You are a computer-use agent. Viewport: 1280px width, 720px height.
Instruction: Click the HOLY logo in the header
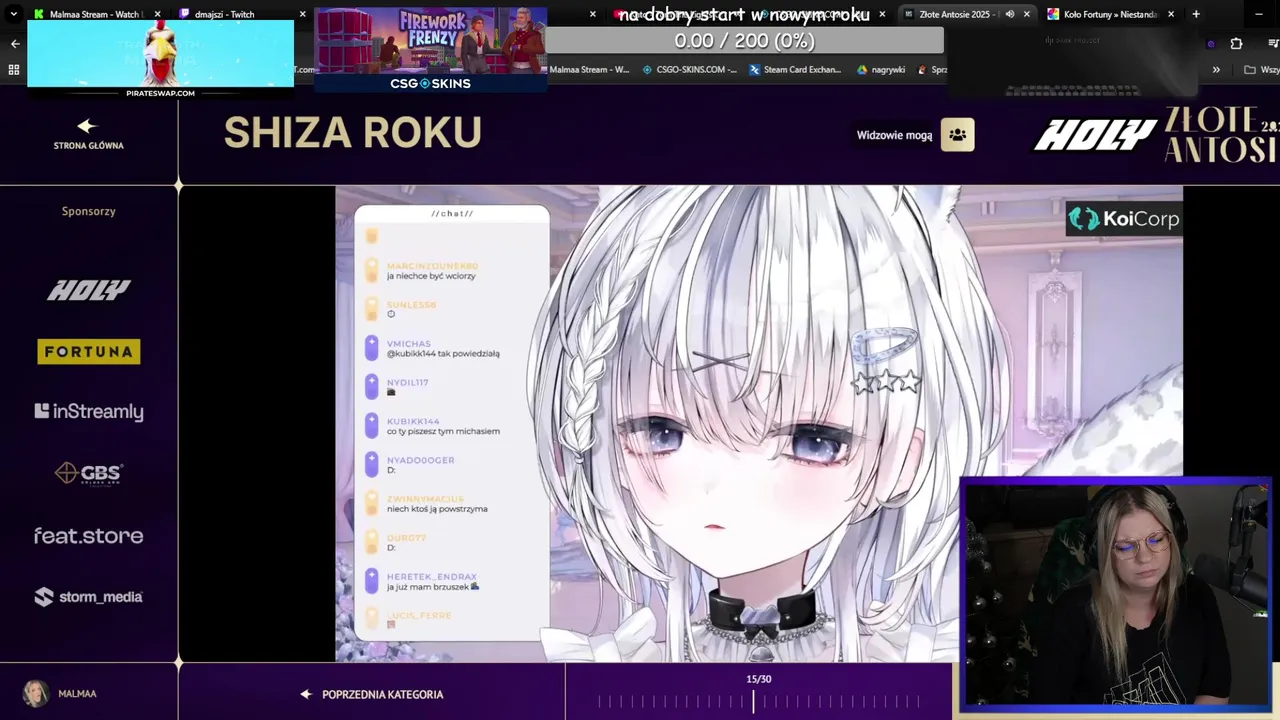(1095, 135)
